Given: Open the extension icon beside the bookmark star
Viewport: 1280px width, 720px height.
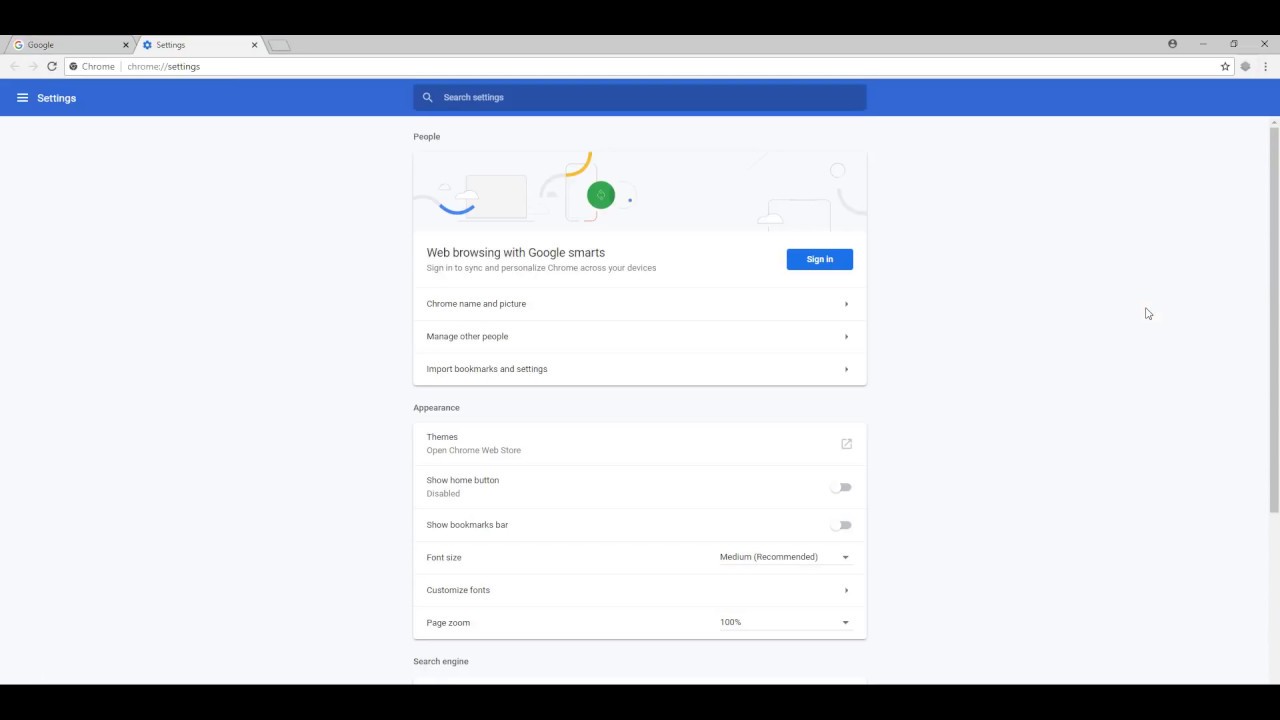Looking at the screenshot, I should 1245,66.
